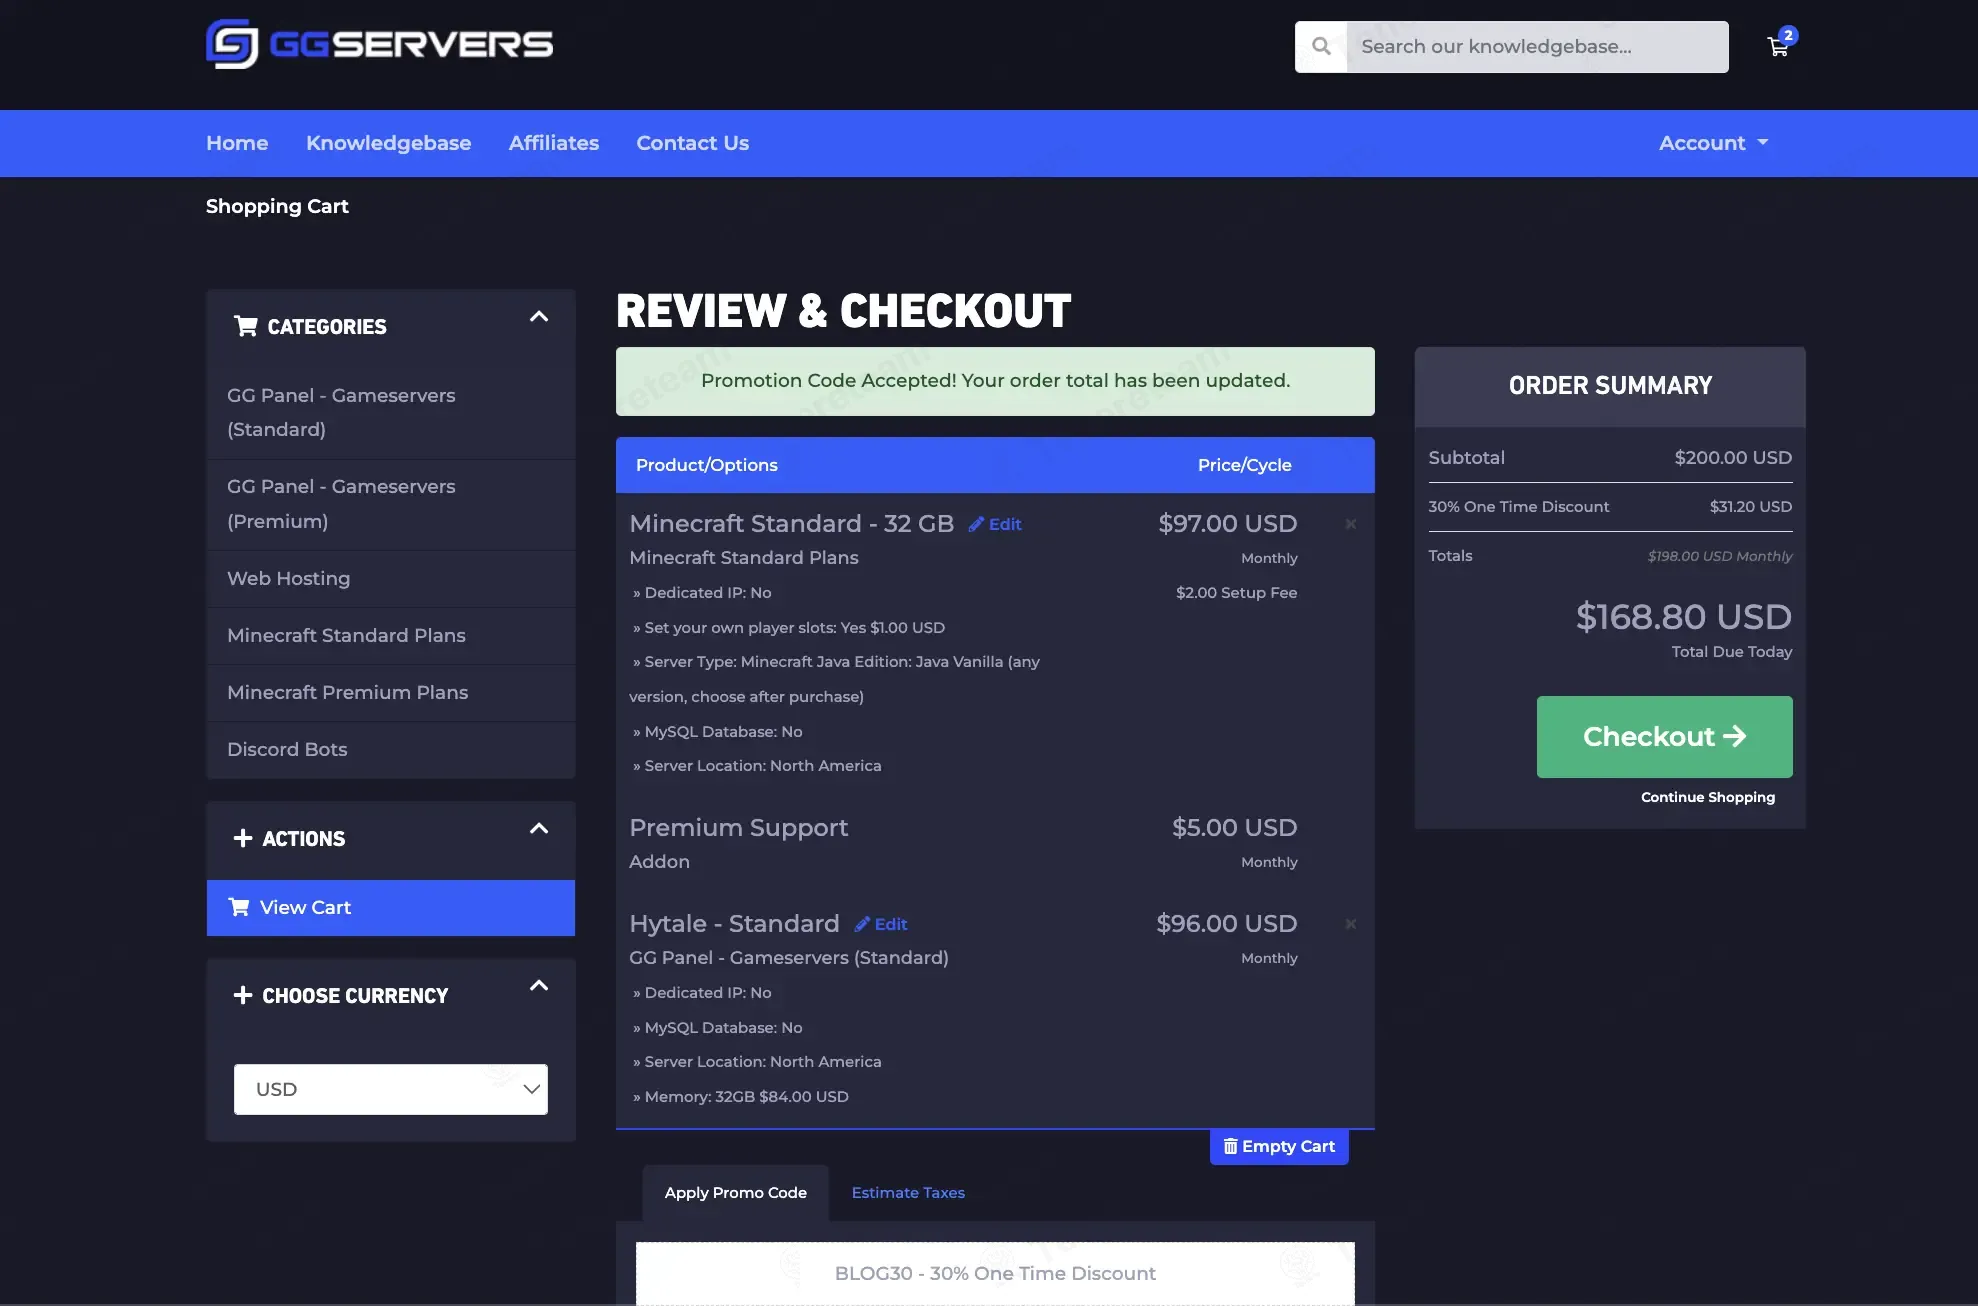This screenshot has height=1306, width=1978.
Task: Click the green Checkout button
Action: (1664, 737)
